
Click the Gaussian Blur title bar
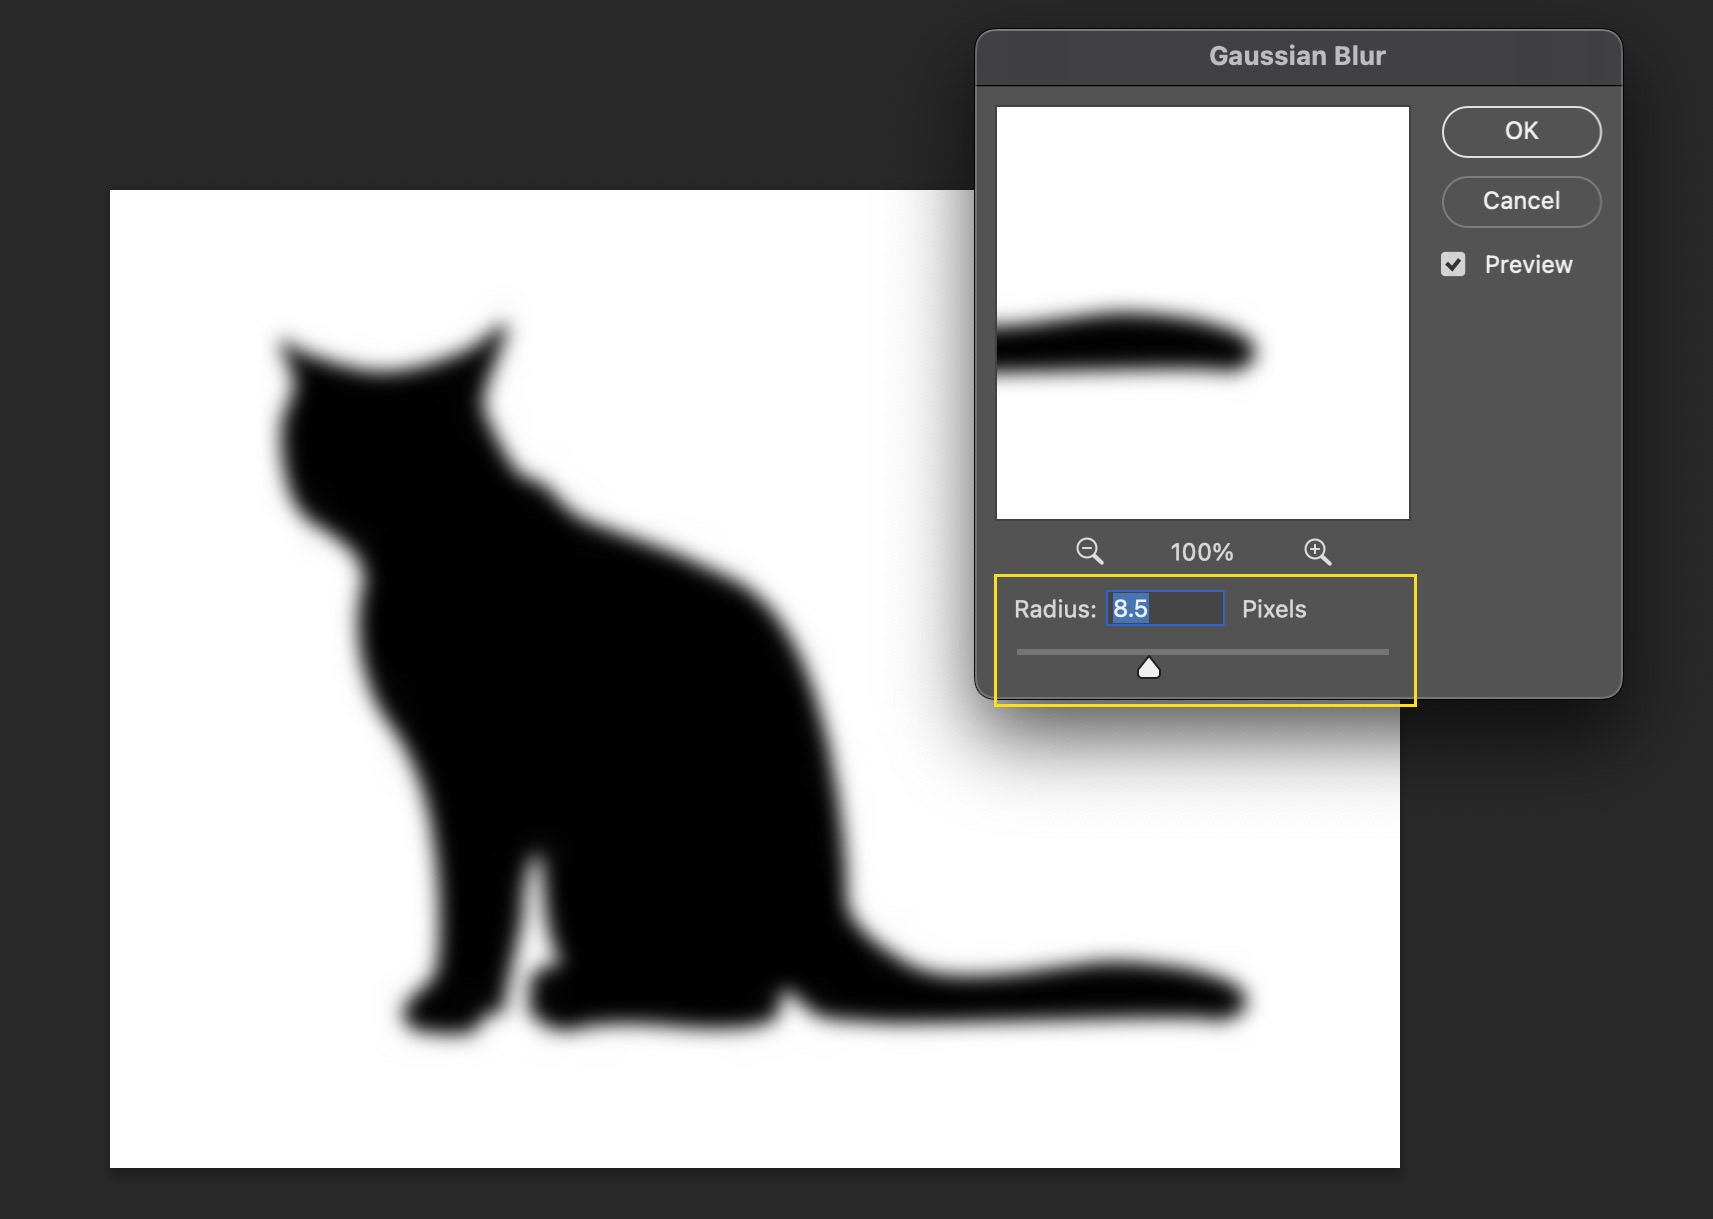[x=1297, y=56]
